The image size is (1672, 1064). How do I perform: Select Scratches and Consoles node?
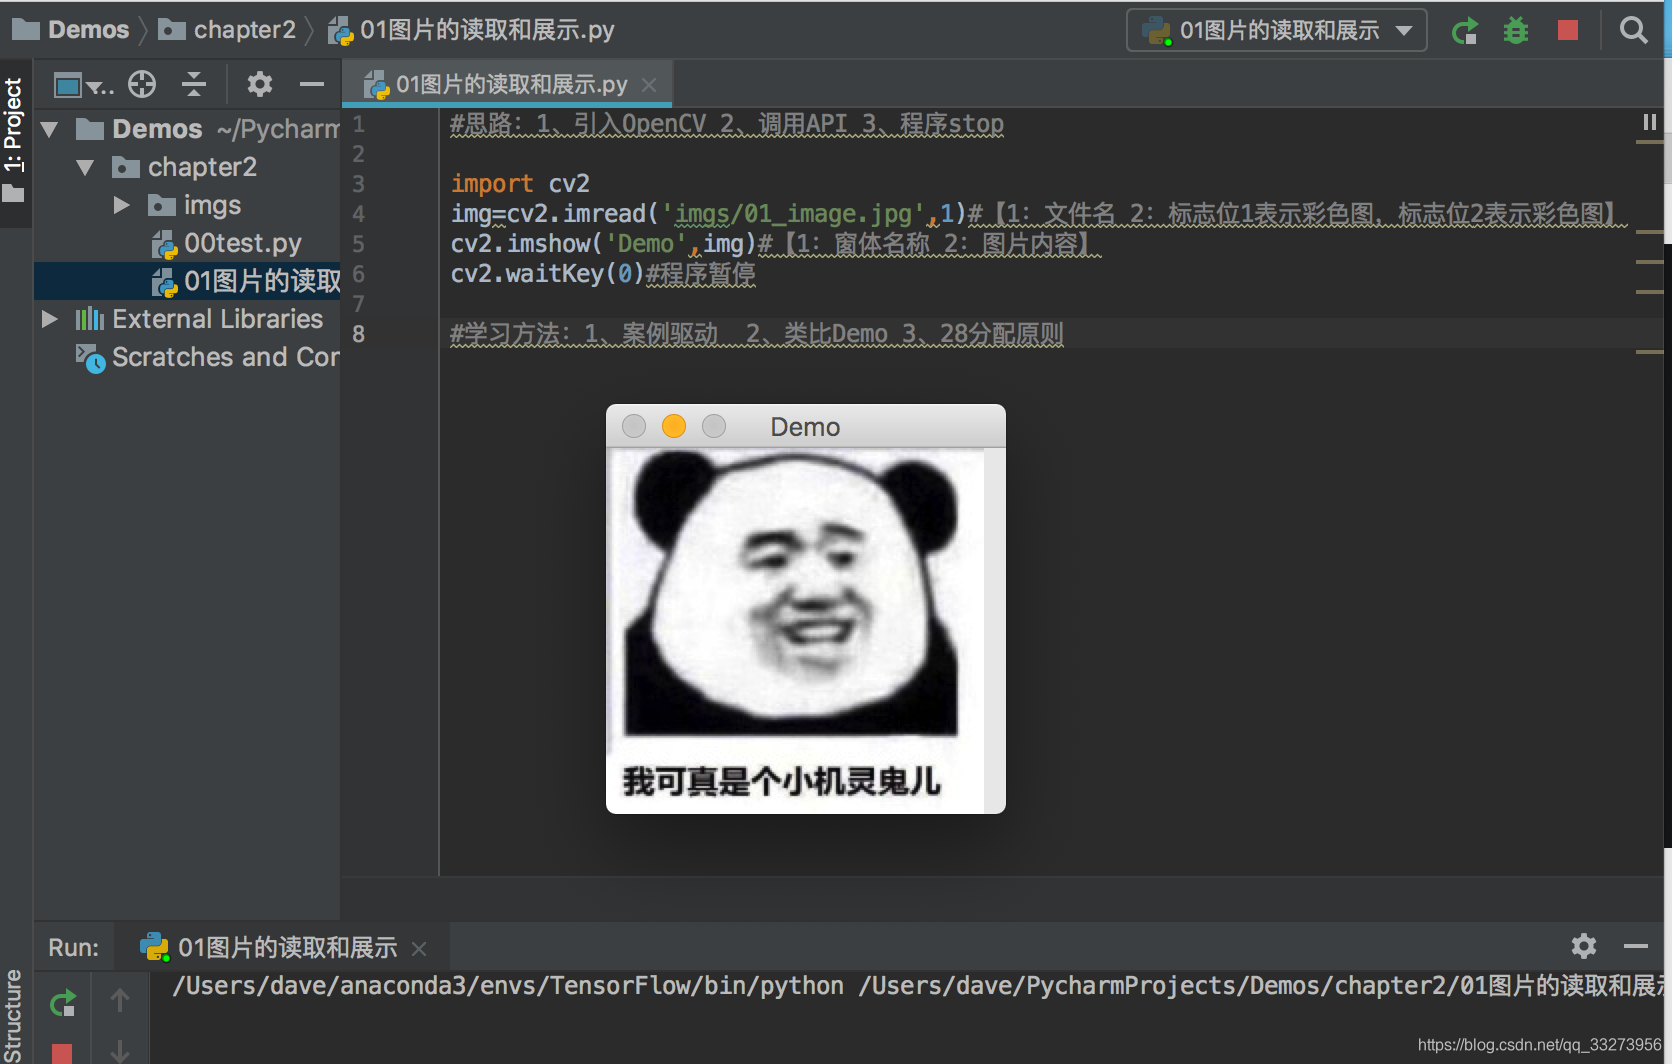[208, 358]
